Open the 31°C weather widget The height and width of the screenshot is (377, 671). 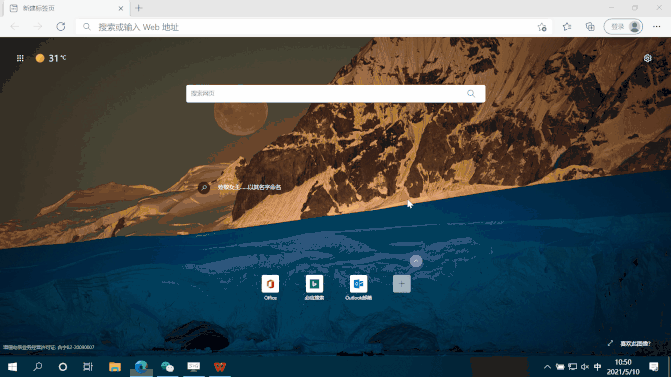(51, 58)
